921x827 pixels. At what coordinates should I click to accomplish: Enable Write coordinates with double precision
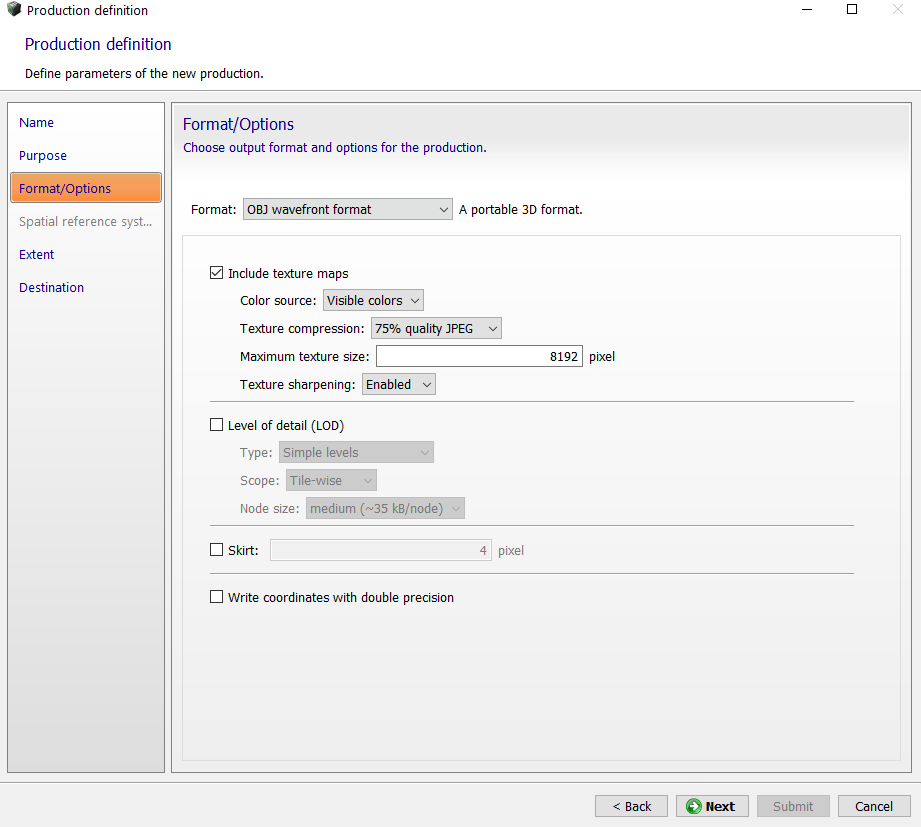point(217,597)
